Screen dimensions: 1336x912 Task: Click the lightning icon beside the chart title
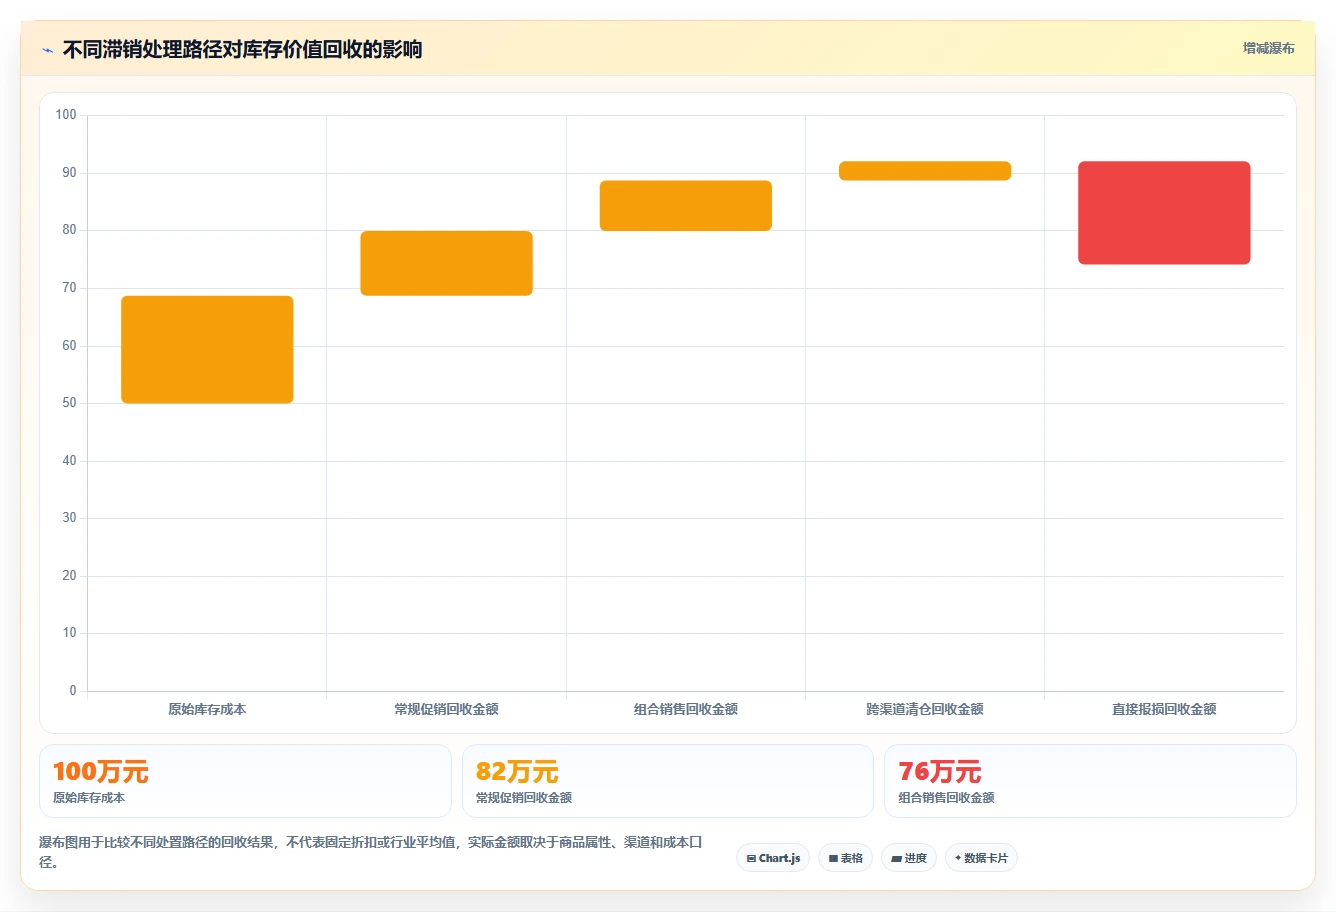pos(47,50)
